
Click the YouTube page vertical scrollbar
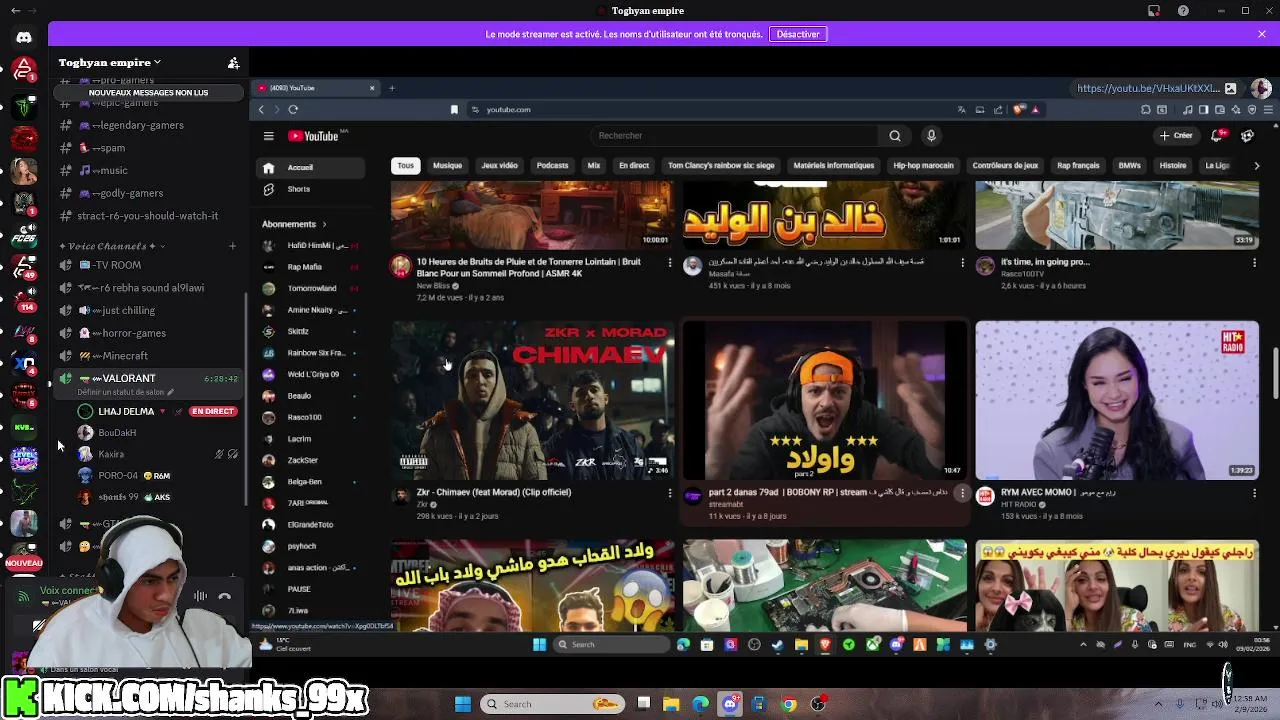tap(1274, 372)
